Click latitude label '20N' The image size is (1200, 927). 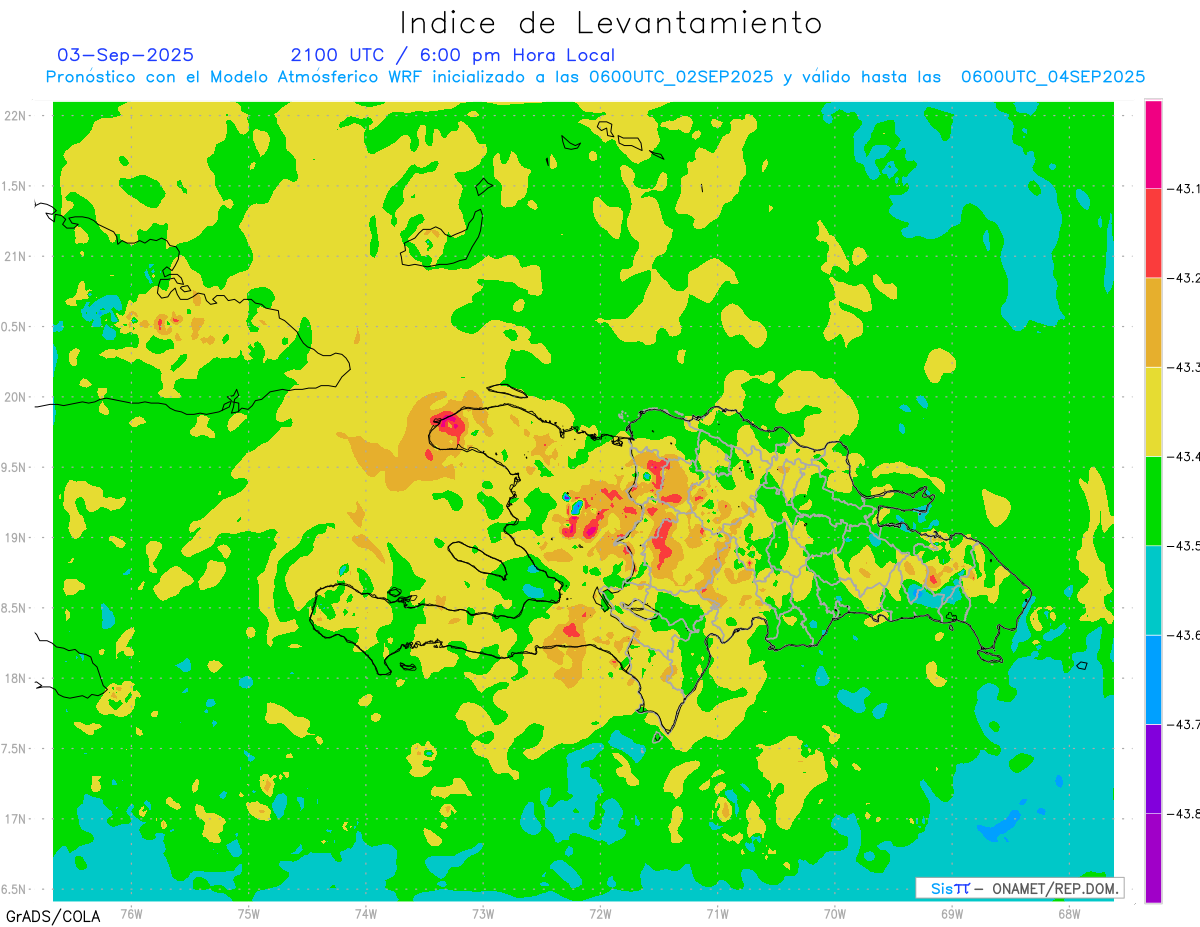tap(16, 397)
